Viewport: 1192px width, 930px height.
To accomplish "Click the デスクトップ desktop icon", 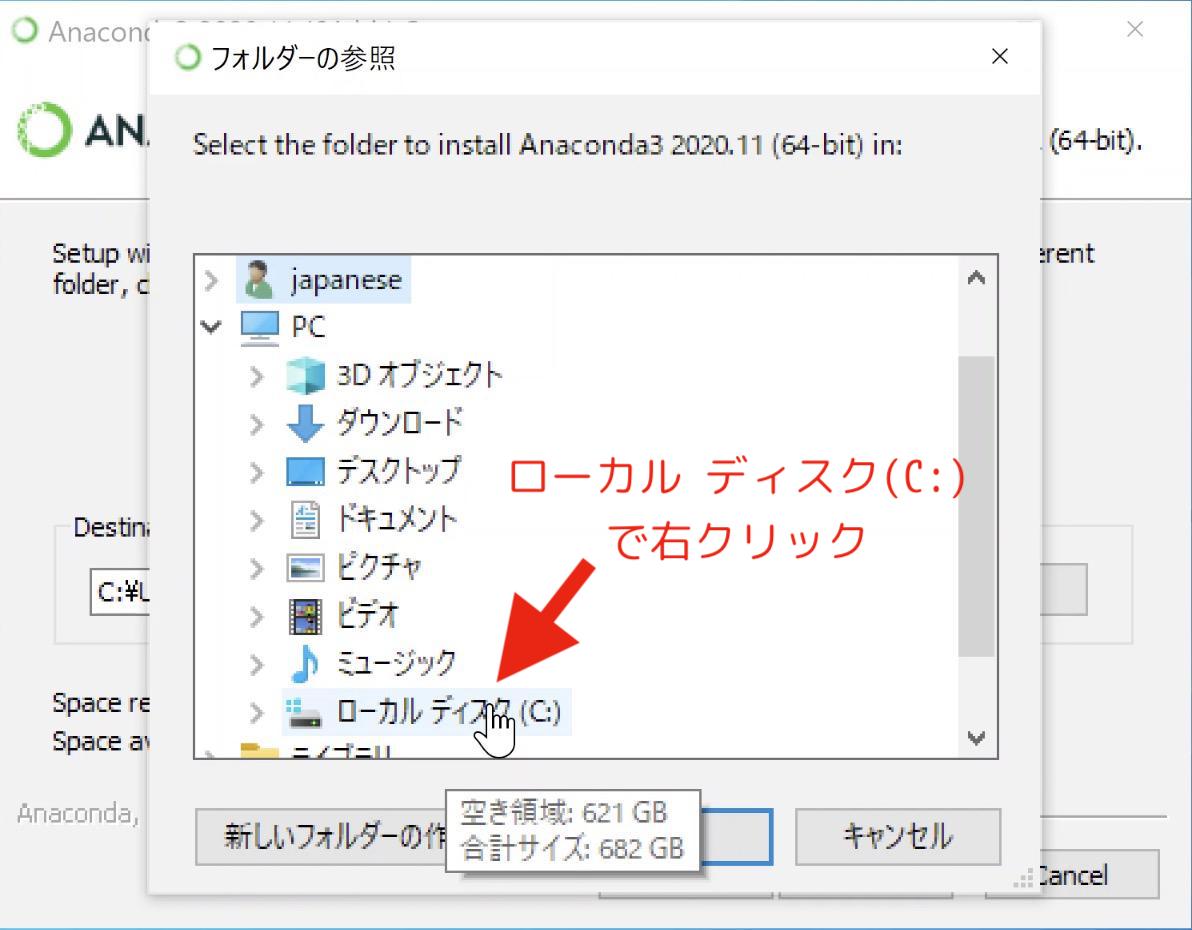I will coord(306,471).
